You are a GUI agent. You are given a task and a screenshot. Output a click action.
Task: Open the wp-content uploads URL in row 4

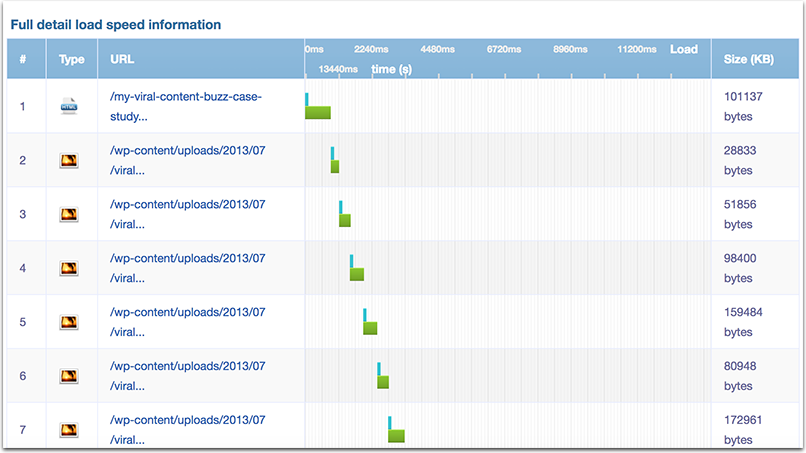tap(188, 268)
